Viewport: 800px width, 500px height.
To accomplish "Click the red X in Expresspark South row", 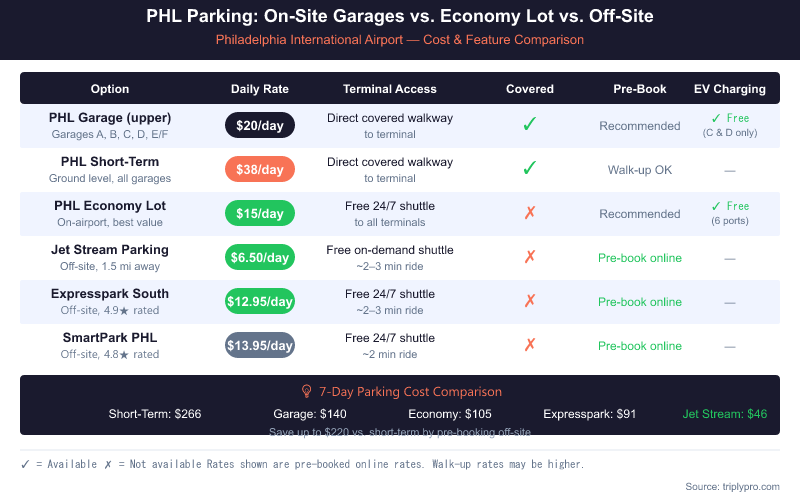I will 530,301.
